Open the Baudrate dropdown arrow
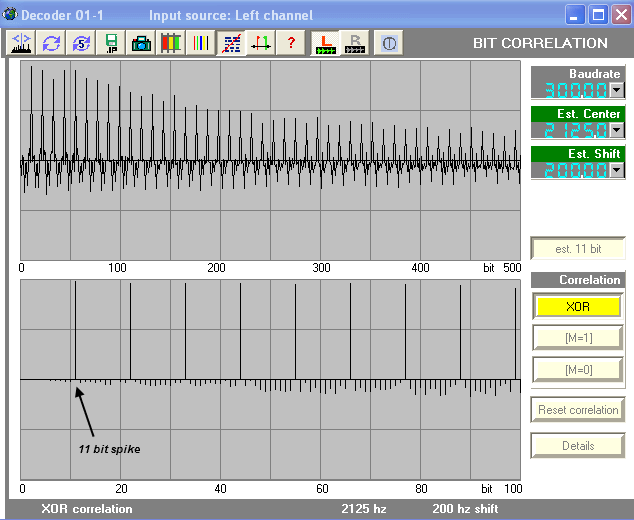This screenshot has width=634, height=520. click(x=616, y=90)
